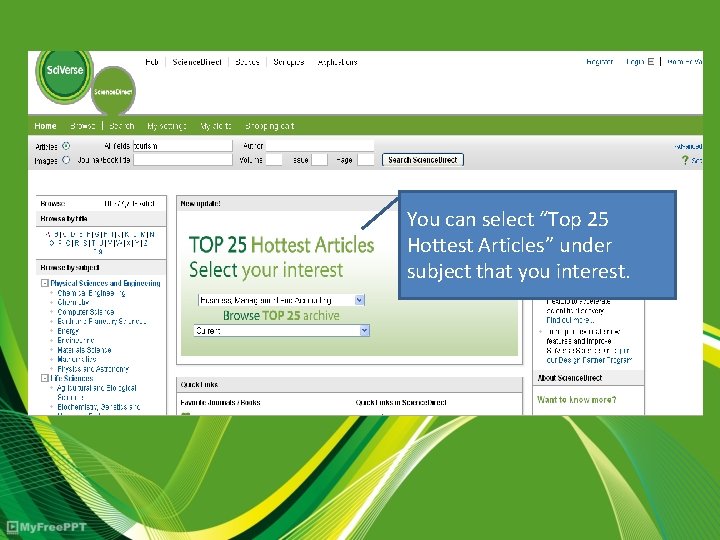Open Engineering subject link
This screenshot has height=540, width=720.
pyautogui.click(x=76, y=340)
